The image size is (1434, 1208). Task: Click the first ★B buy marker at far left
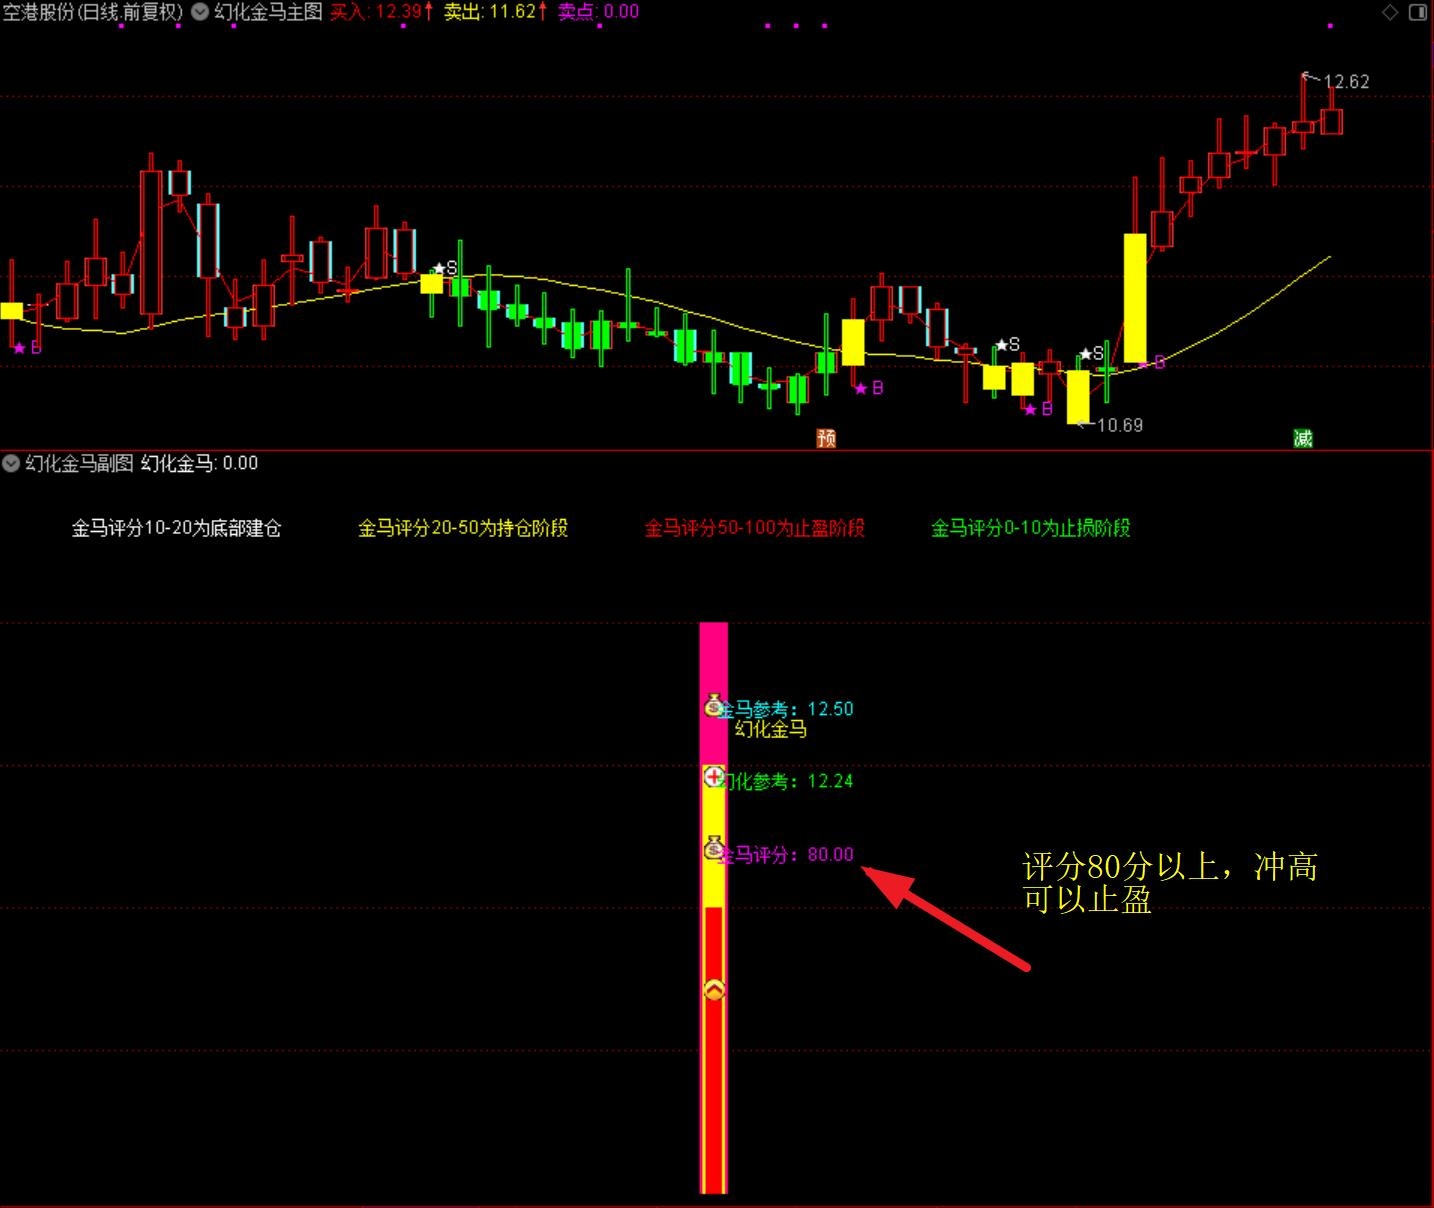[27, 348]
